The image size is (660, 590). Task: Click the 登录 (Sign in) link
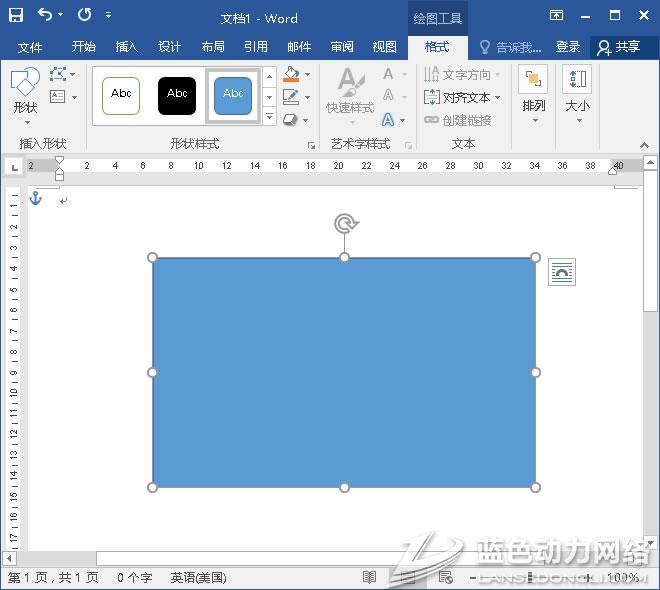tap(568, 47)
